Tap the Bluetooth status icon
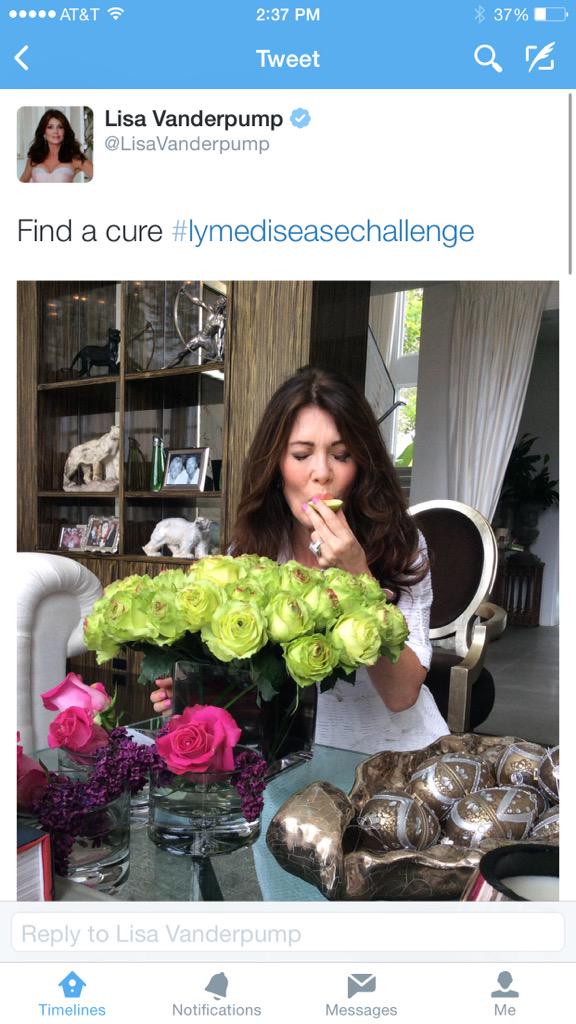This screenshot has width=576, height=1024. tap(480, 14)
